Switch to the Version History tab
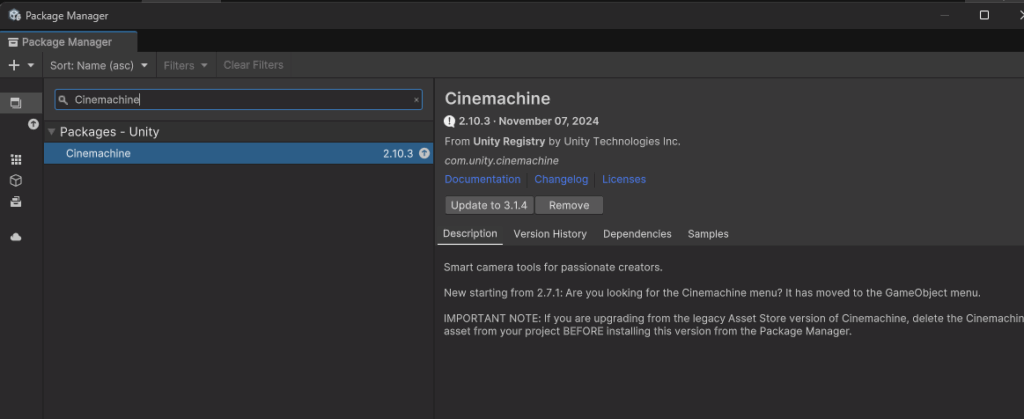This screenshot has width=1024, height=419. tap(550, 234)
